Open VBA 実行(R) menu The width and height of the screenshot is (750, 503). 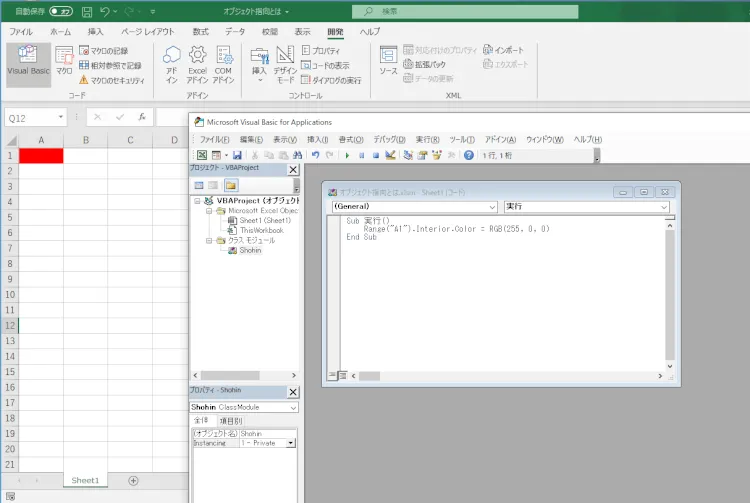[x=427, y=140]
